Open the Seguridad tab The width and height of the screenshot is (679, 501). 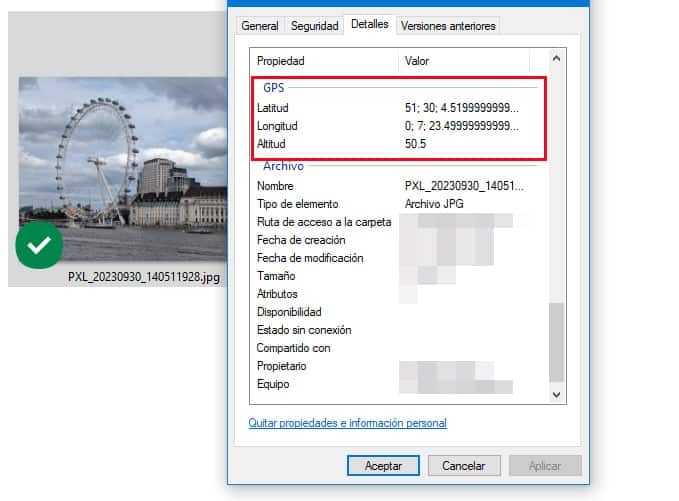(314, 26)
